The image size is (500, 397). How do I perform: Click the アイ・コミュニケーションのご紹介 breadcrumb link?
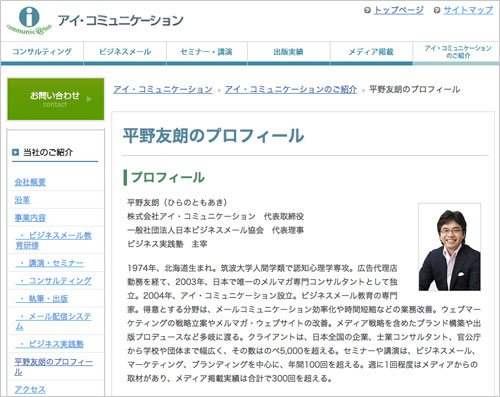[291, 90]
